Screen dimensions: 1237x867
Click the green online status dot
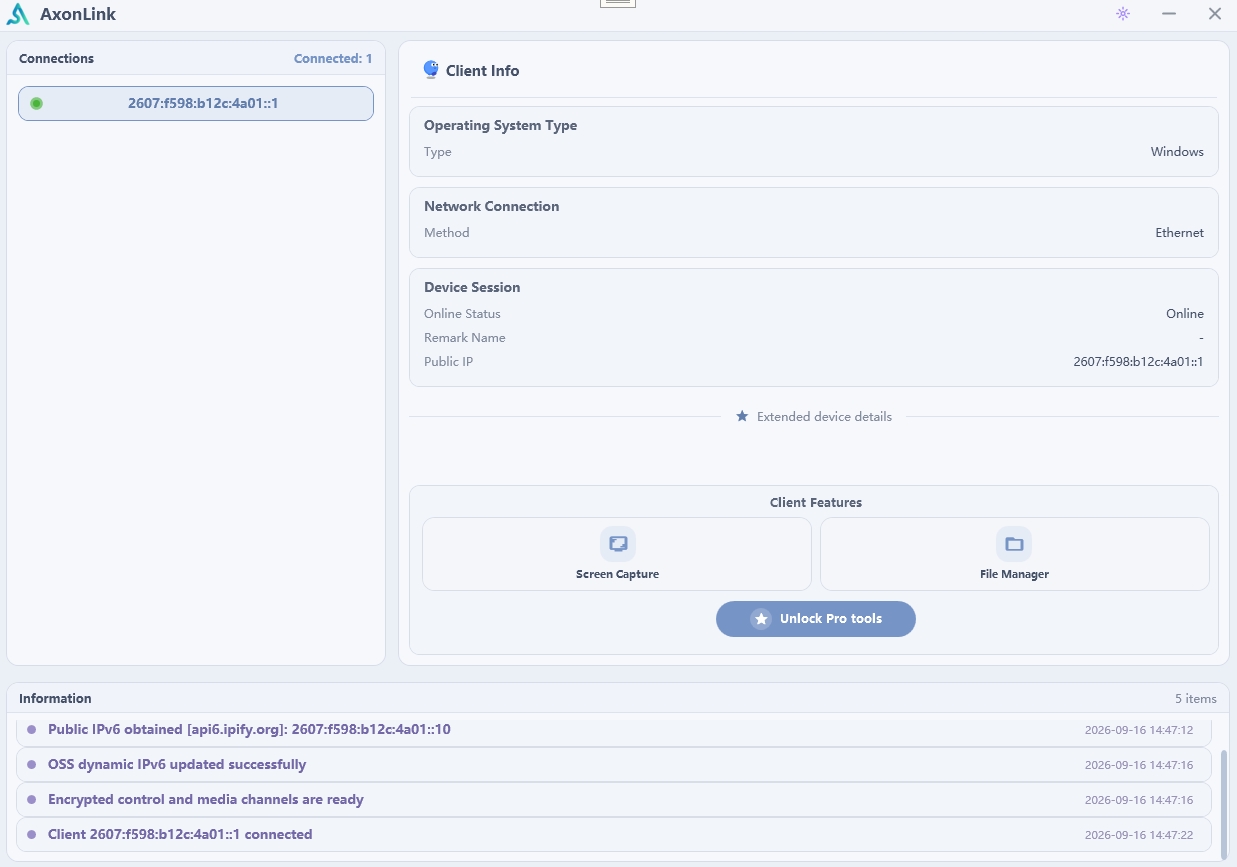point(37,103)
